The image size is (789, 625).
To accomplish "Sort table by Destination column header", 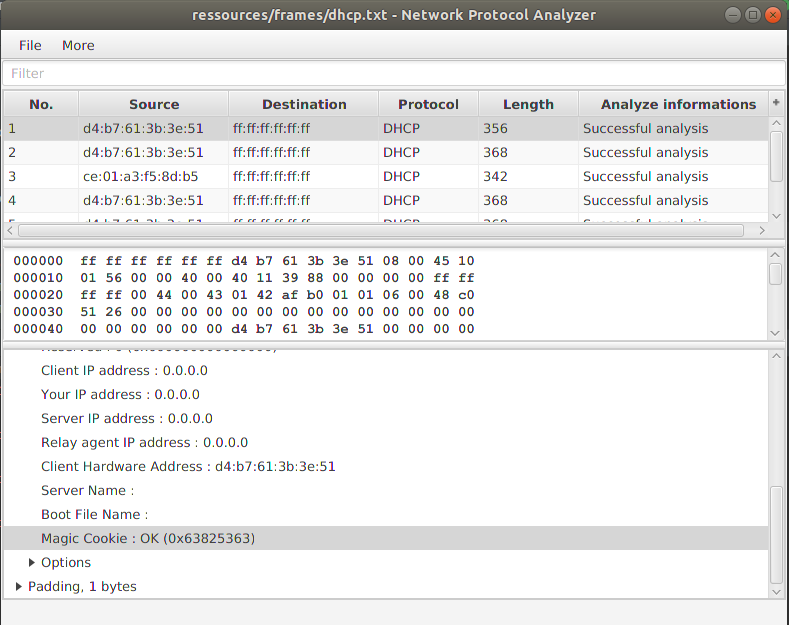I will tap(304, 104).
